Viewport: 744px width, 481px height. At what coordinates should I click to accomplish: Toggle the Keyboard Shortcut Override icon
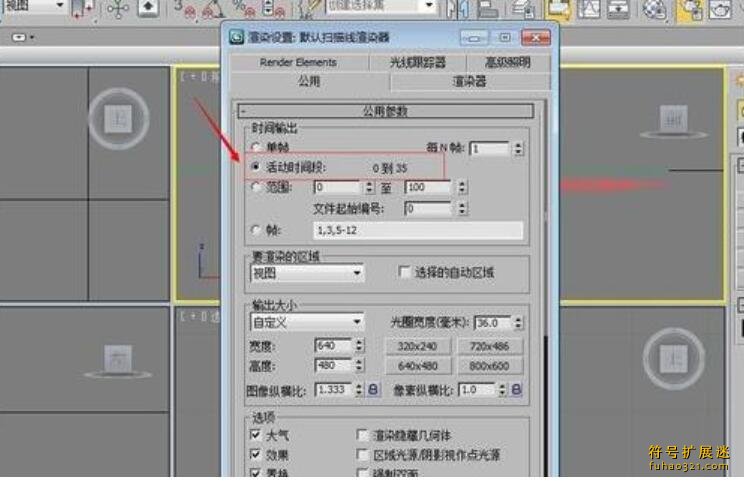pos(148,9)
